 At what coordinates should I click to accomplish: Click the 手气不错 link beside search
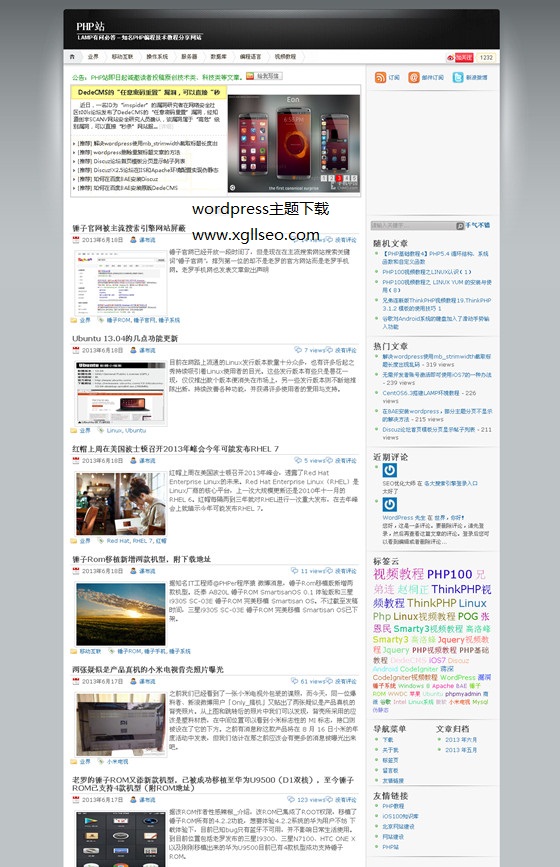tap(478, 225)
